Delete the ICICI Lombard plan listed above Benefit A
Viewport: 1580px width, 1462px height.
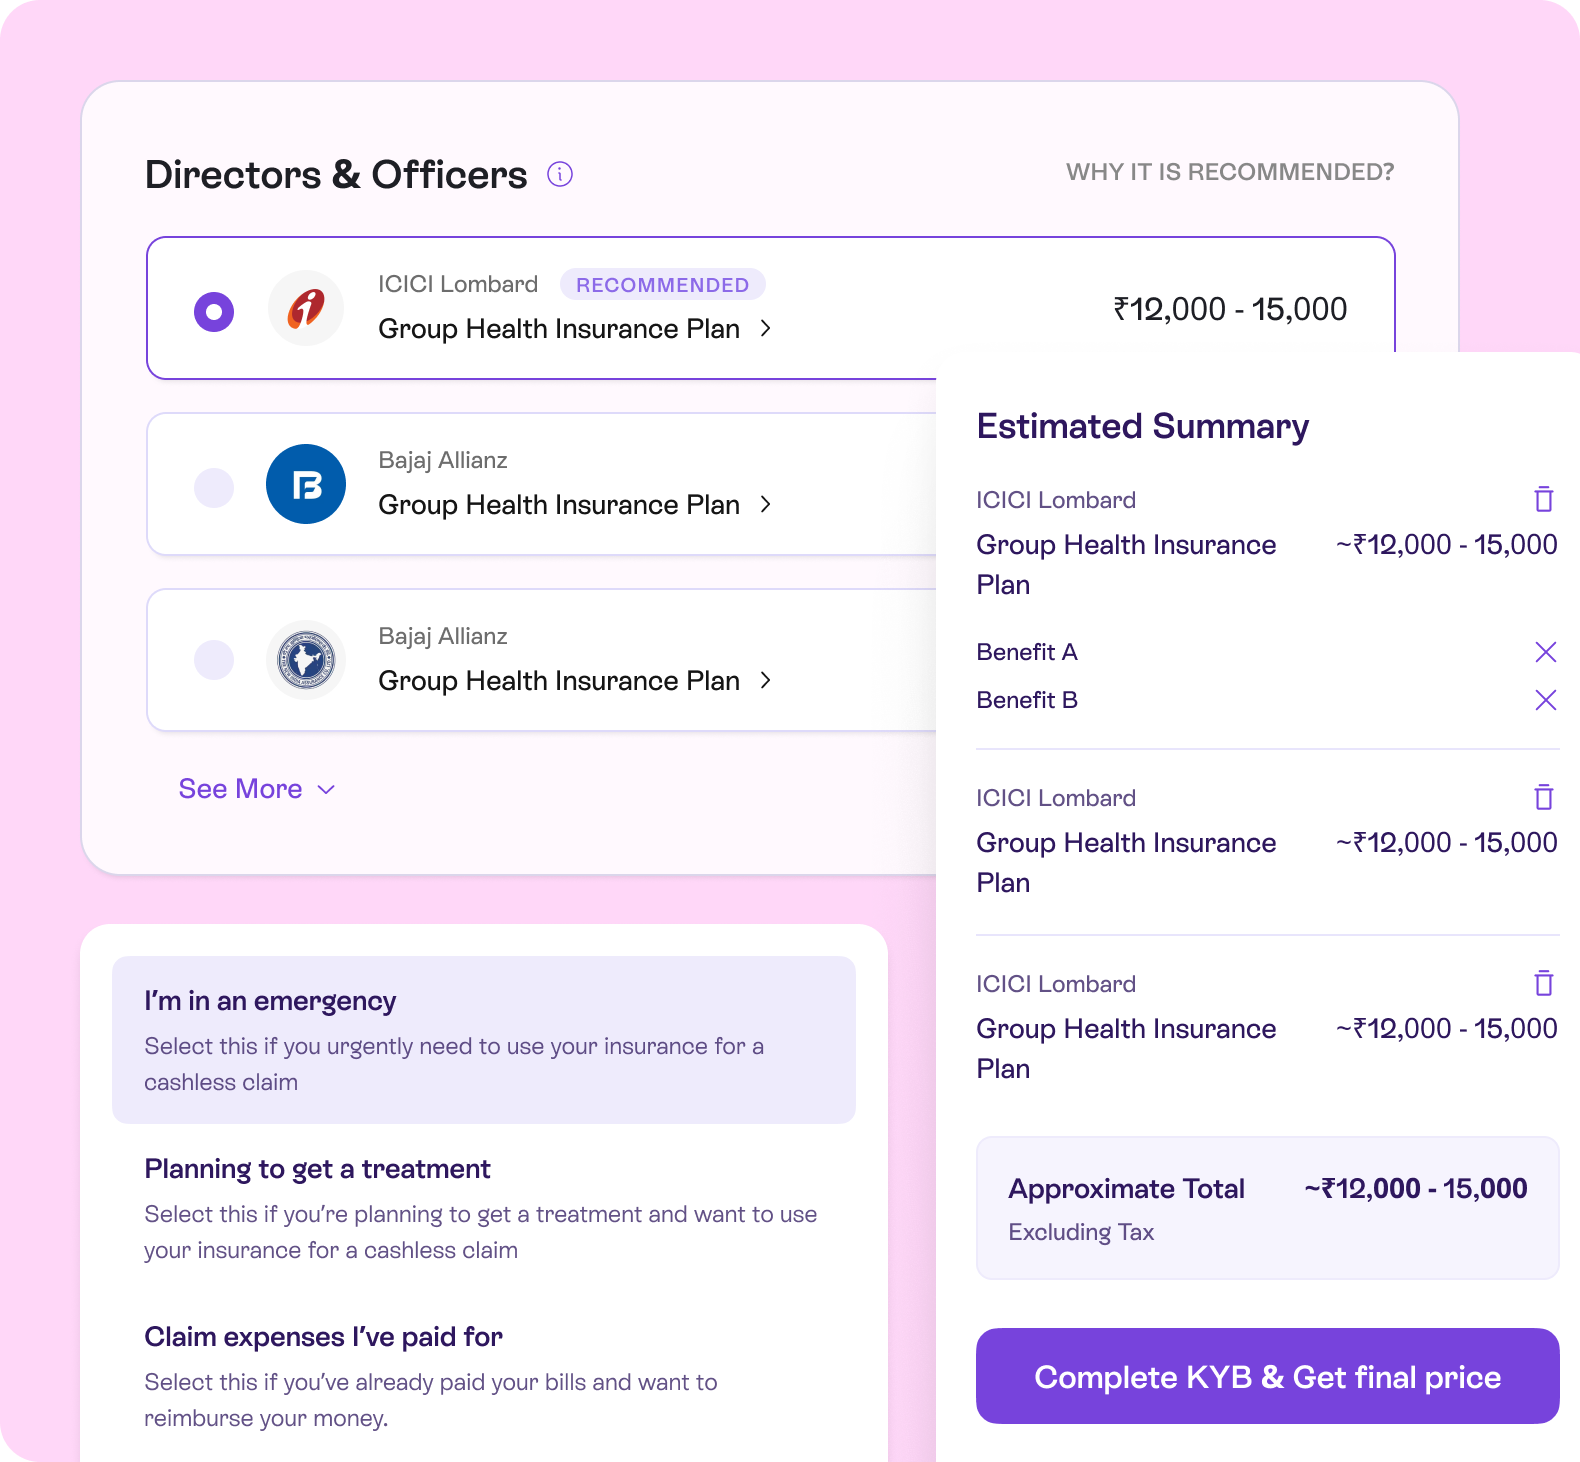click(x=1544, y=498)
